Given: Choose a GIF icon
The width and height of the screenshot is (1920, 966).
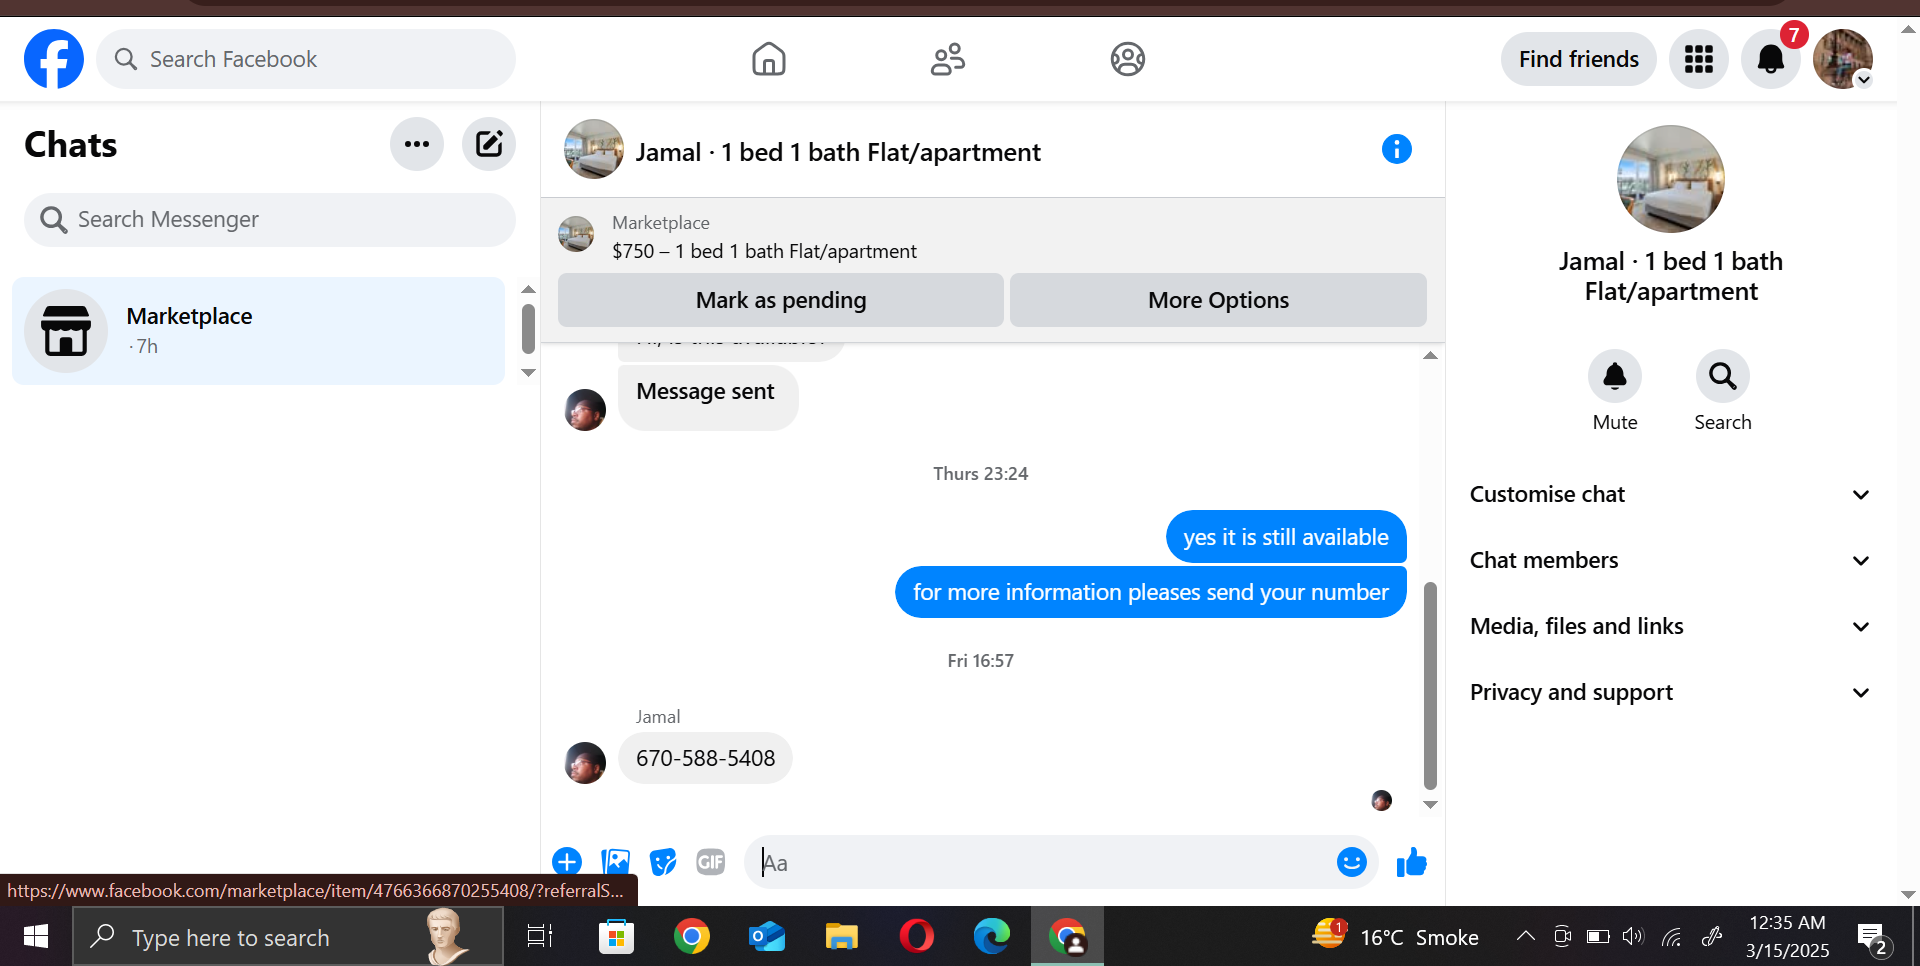Looking at the screenshot, I should (x=711, y=861).
